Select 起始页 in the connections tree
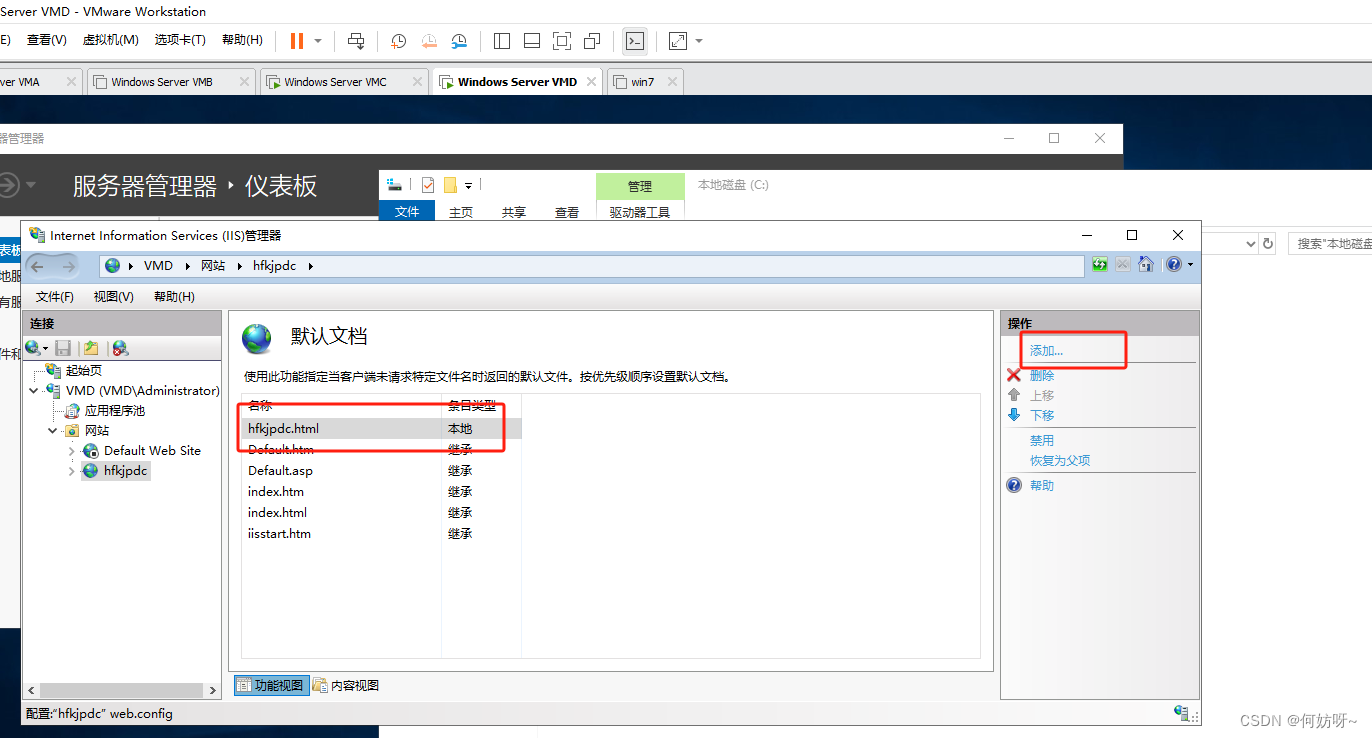The height and width of the screenshot is (738, 1372). (x=83, y=371)
